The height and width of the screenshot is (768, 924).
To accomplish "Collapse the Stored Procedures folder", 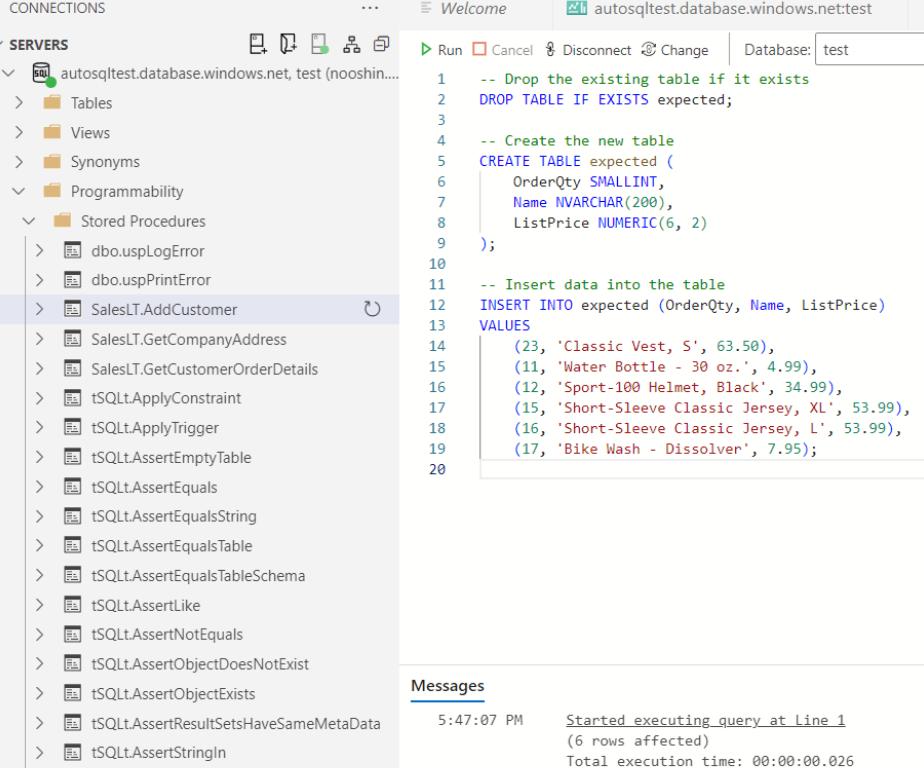I will pyautogui.click(x=29, y=221).
